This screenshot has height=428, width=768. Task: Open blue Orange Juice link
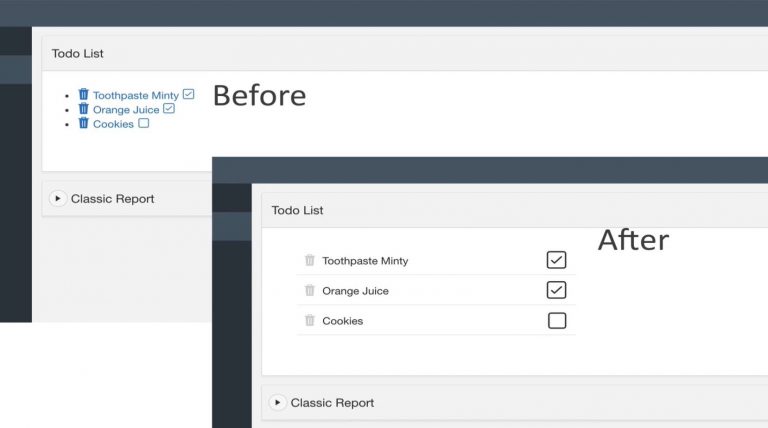pyautogui.click(x=126, y=110)
